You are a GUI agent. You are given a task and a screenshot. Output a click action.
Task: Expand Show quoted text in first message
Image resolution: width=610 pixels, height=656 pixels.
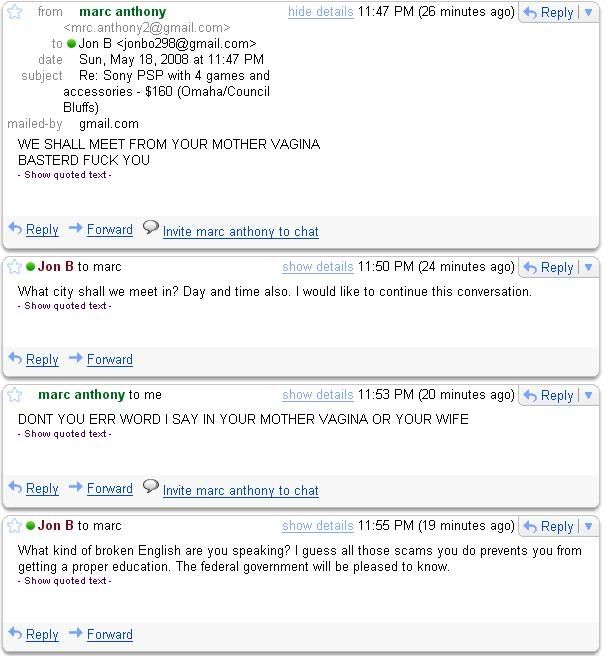[65, 175]
